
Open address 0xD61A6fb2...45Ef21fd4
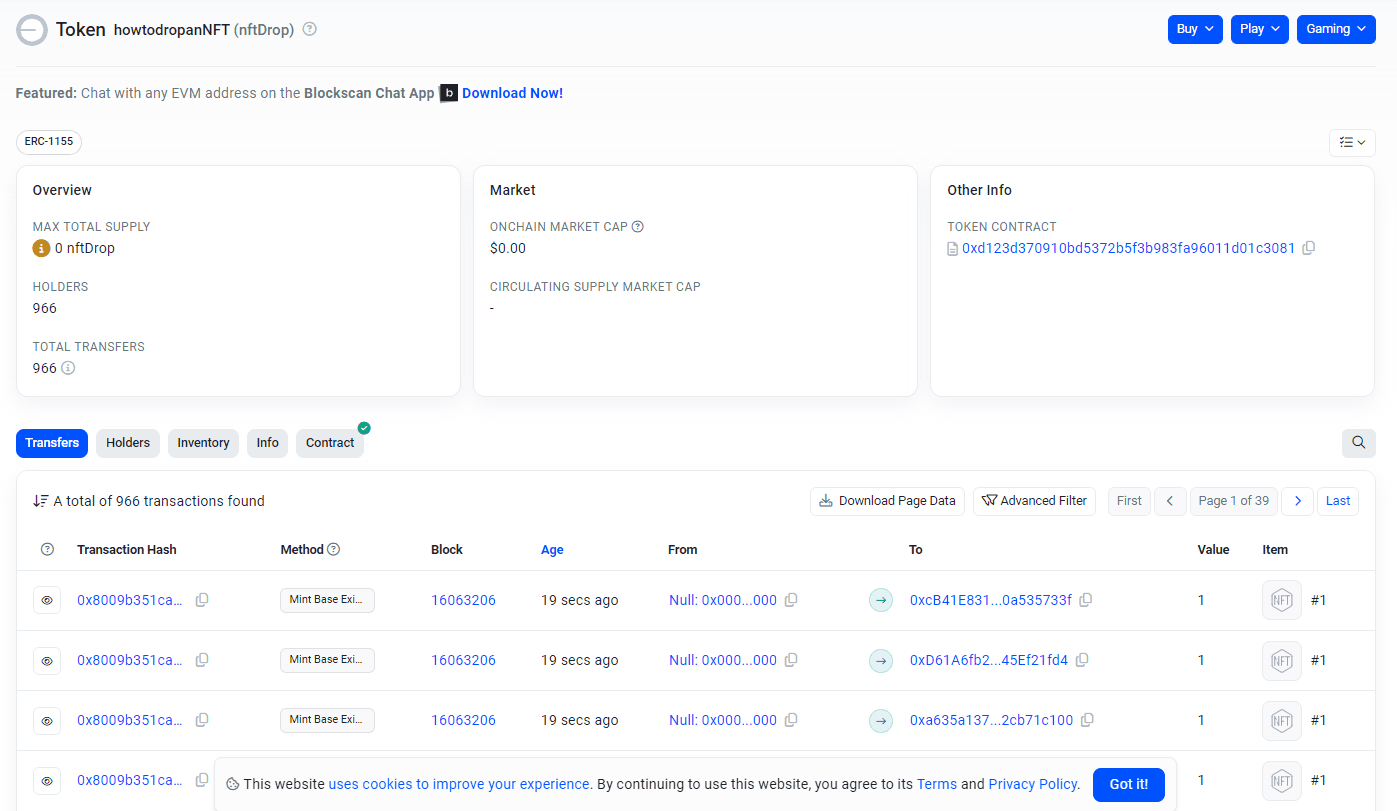click(989, 660)
